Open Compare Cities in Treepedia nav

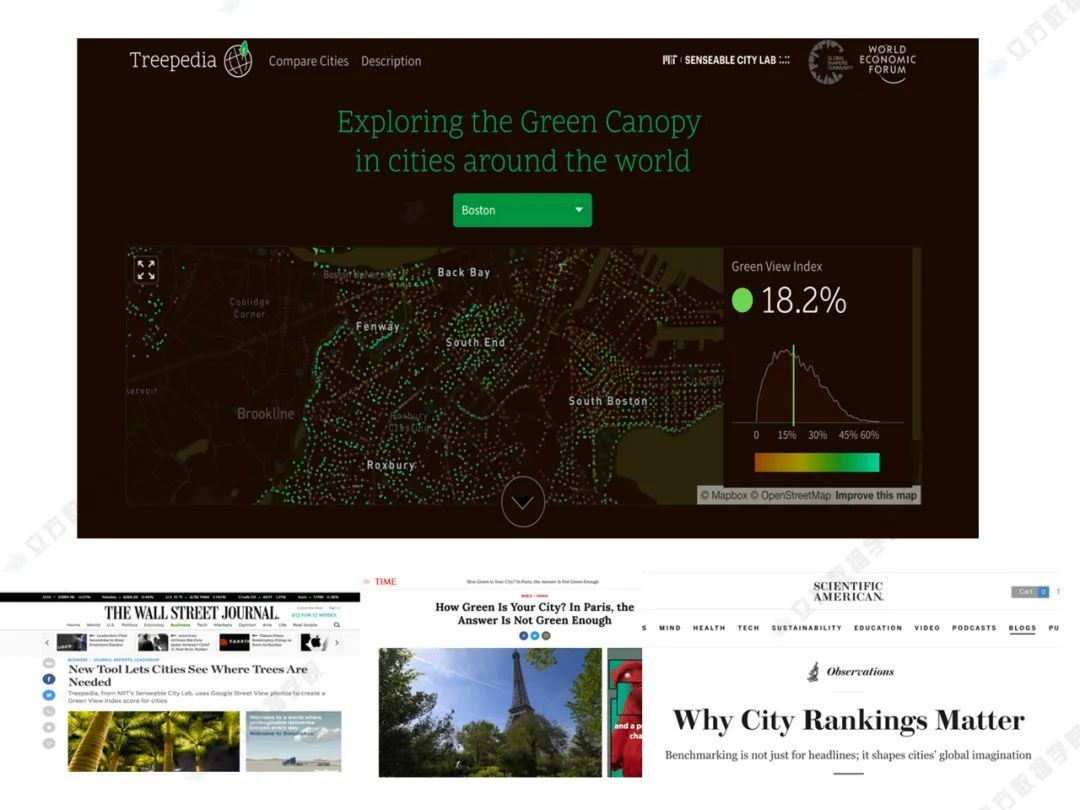coord(309,61)
